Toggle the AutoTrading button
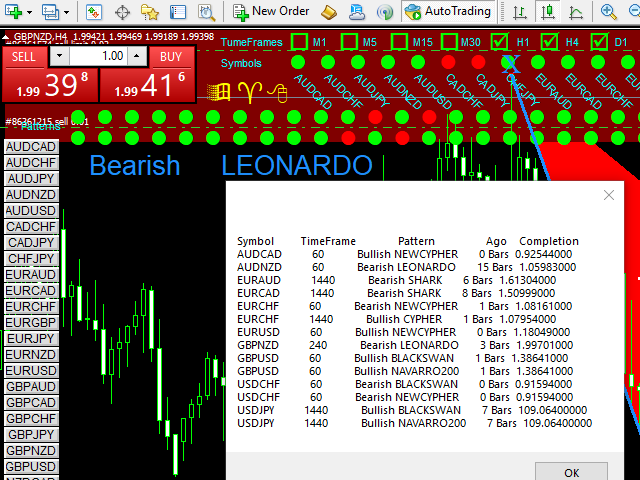 [x=448, y=11]
